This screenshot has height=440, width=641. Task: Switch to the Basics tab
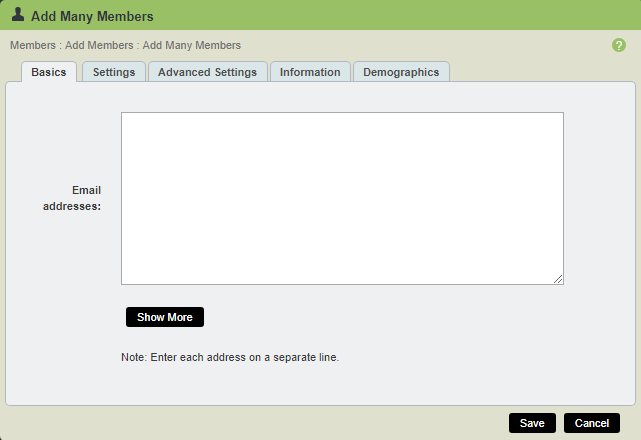[49, 72]
